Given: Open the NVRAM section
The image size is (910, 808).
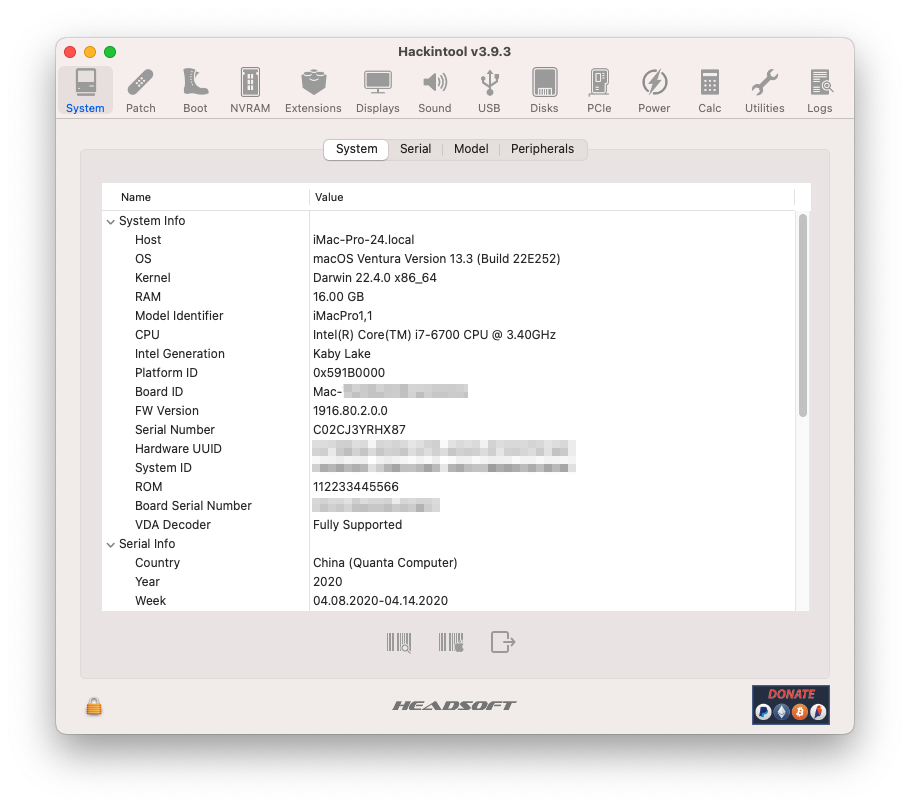Looking at the screenshot, I should click(250, 90).
